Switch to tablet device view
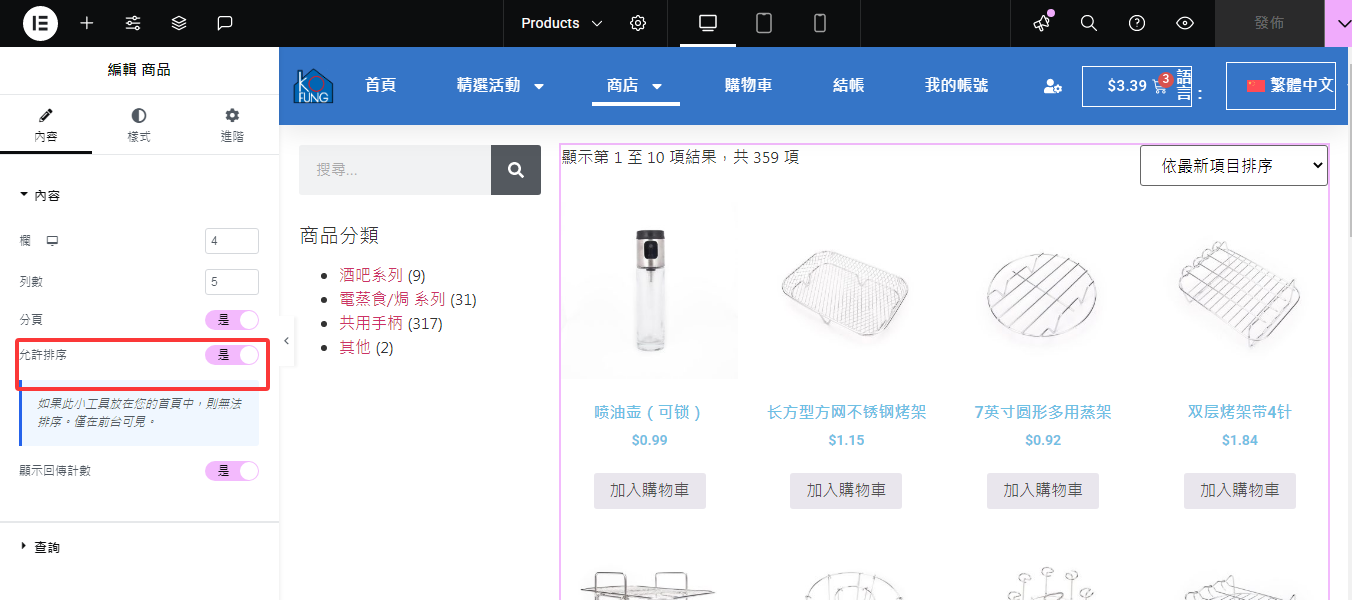The width and height of the screenshot is (1352, 600). 764,23
